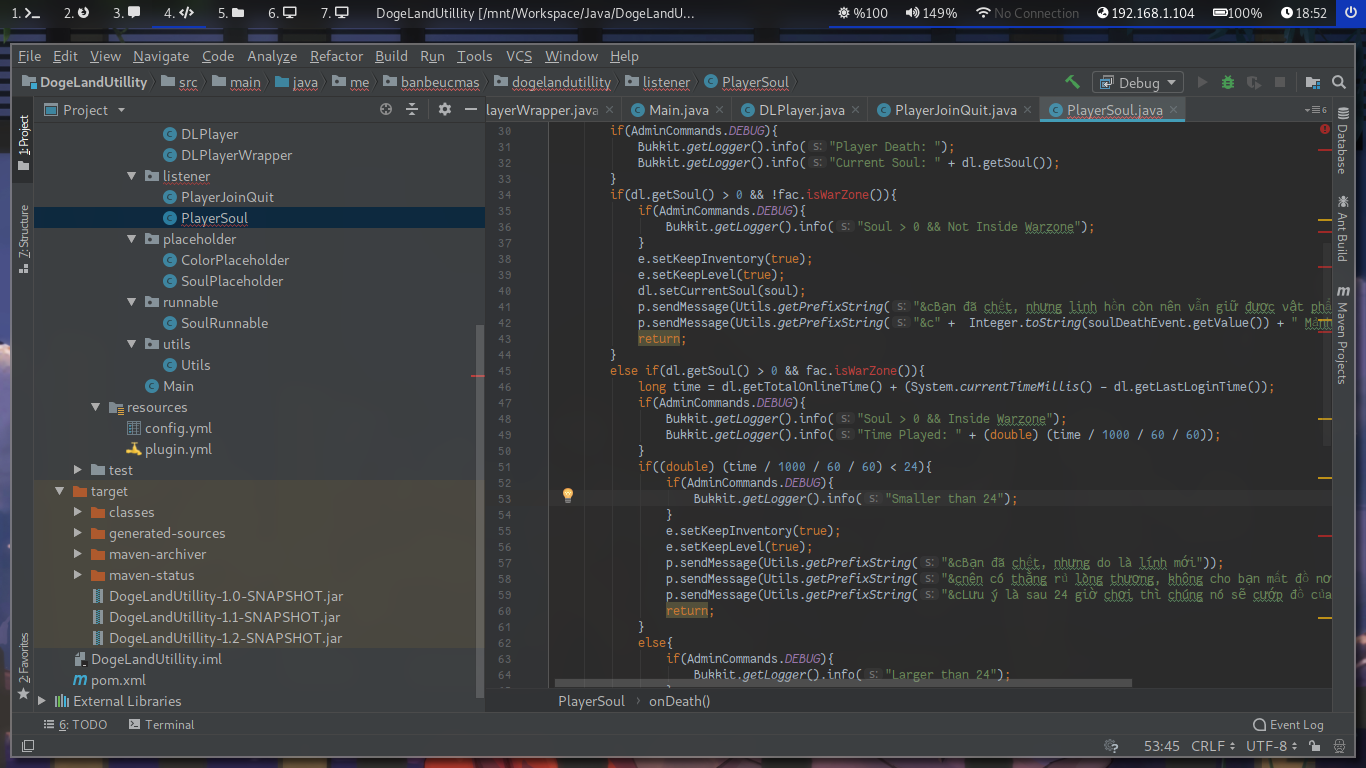
Task: Switch to the DLPlayer.java tab
Action: (801, 110)
